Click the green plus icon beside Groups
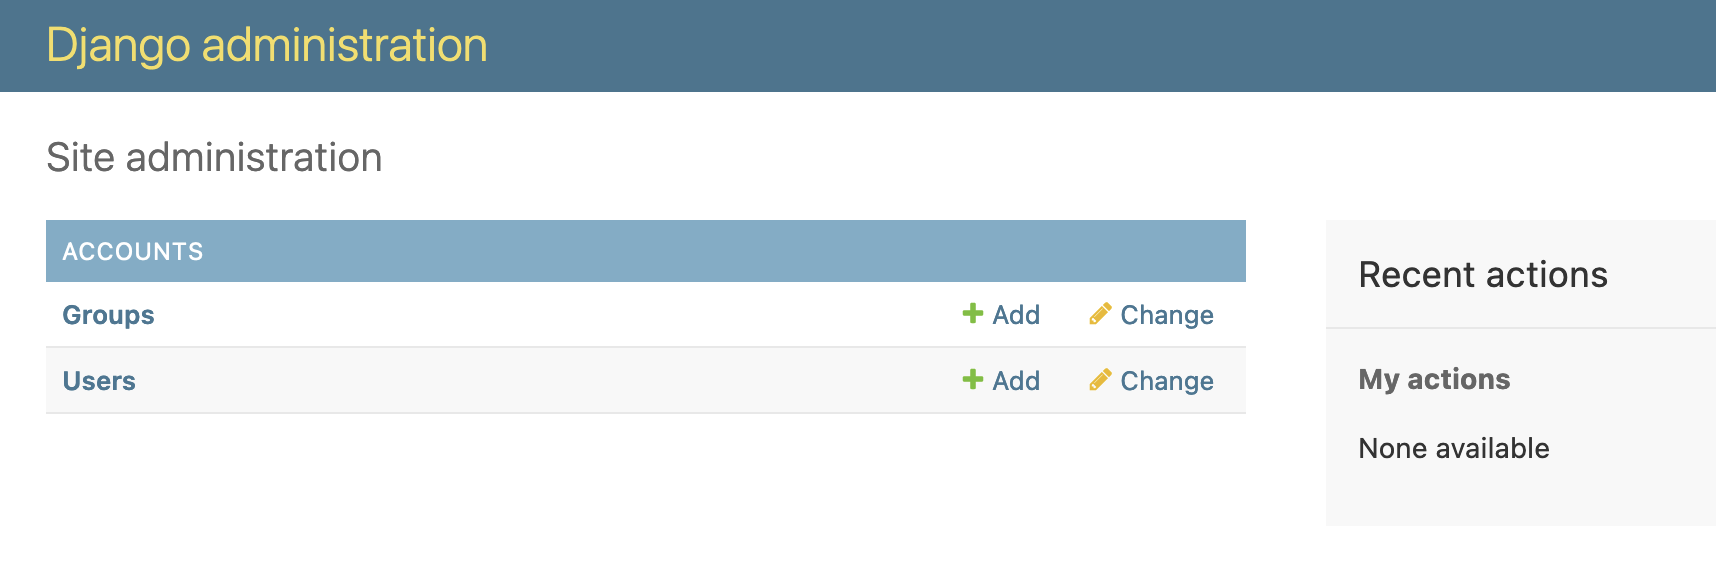This screenshot has width=1716, height=580. click(971, 313)
